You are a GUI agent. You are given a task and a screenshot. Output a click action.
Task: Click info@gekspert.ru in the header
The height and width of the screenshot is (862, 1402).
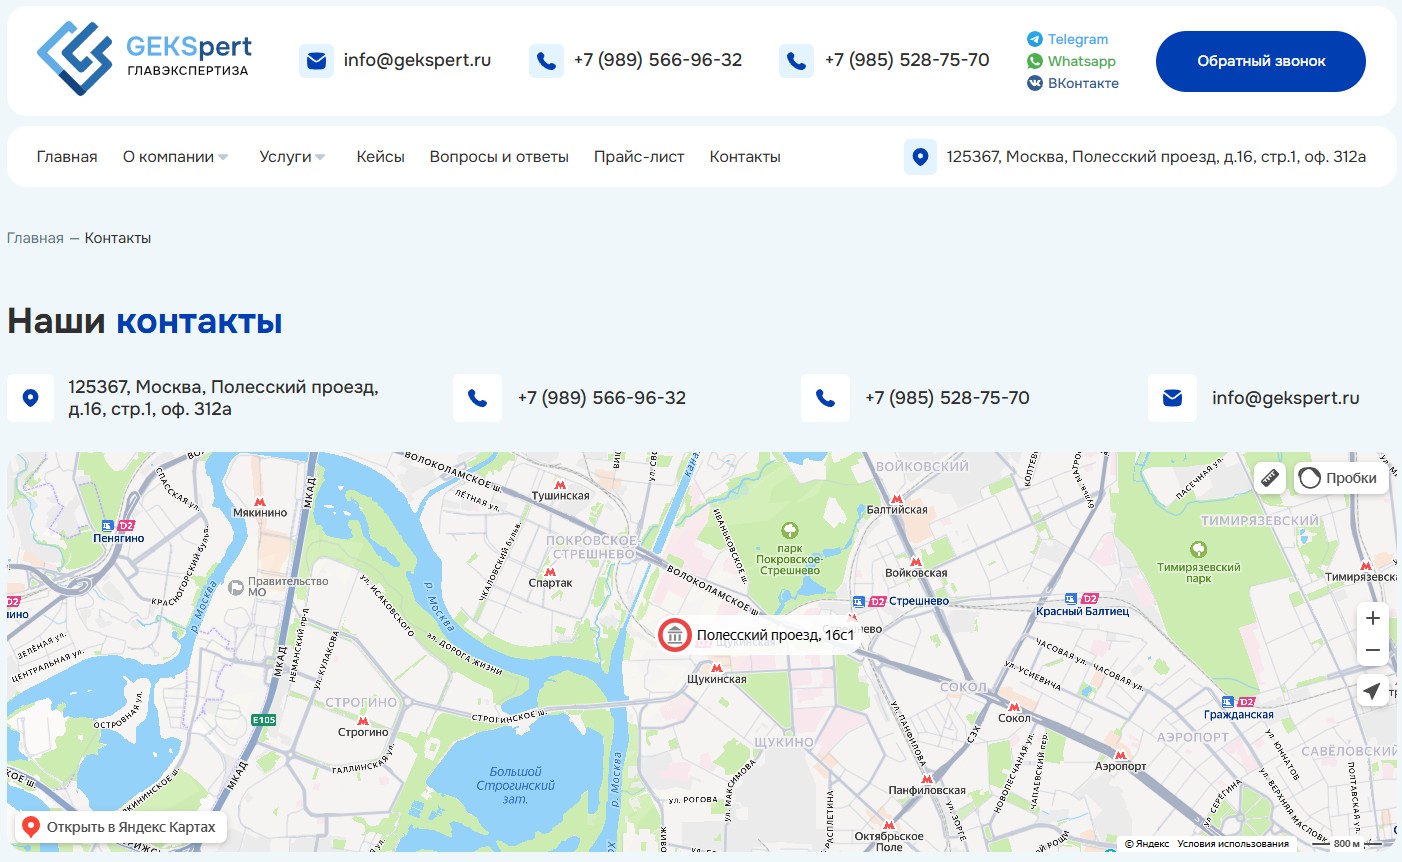[417, 60]
